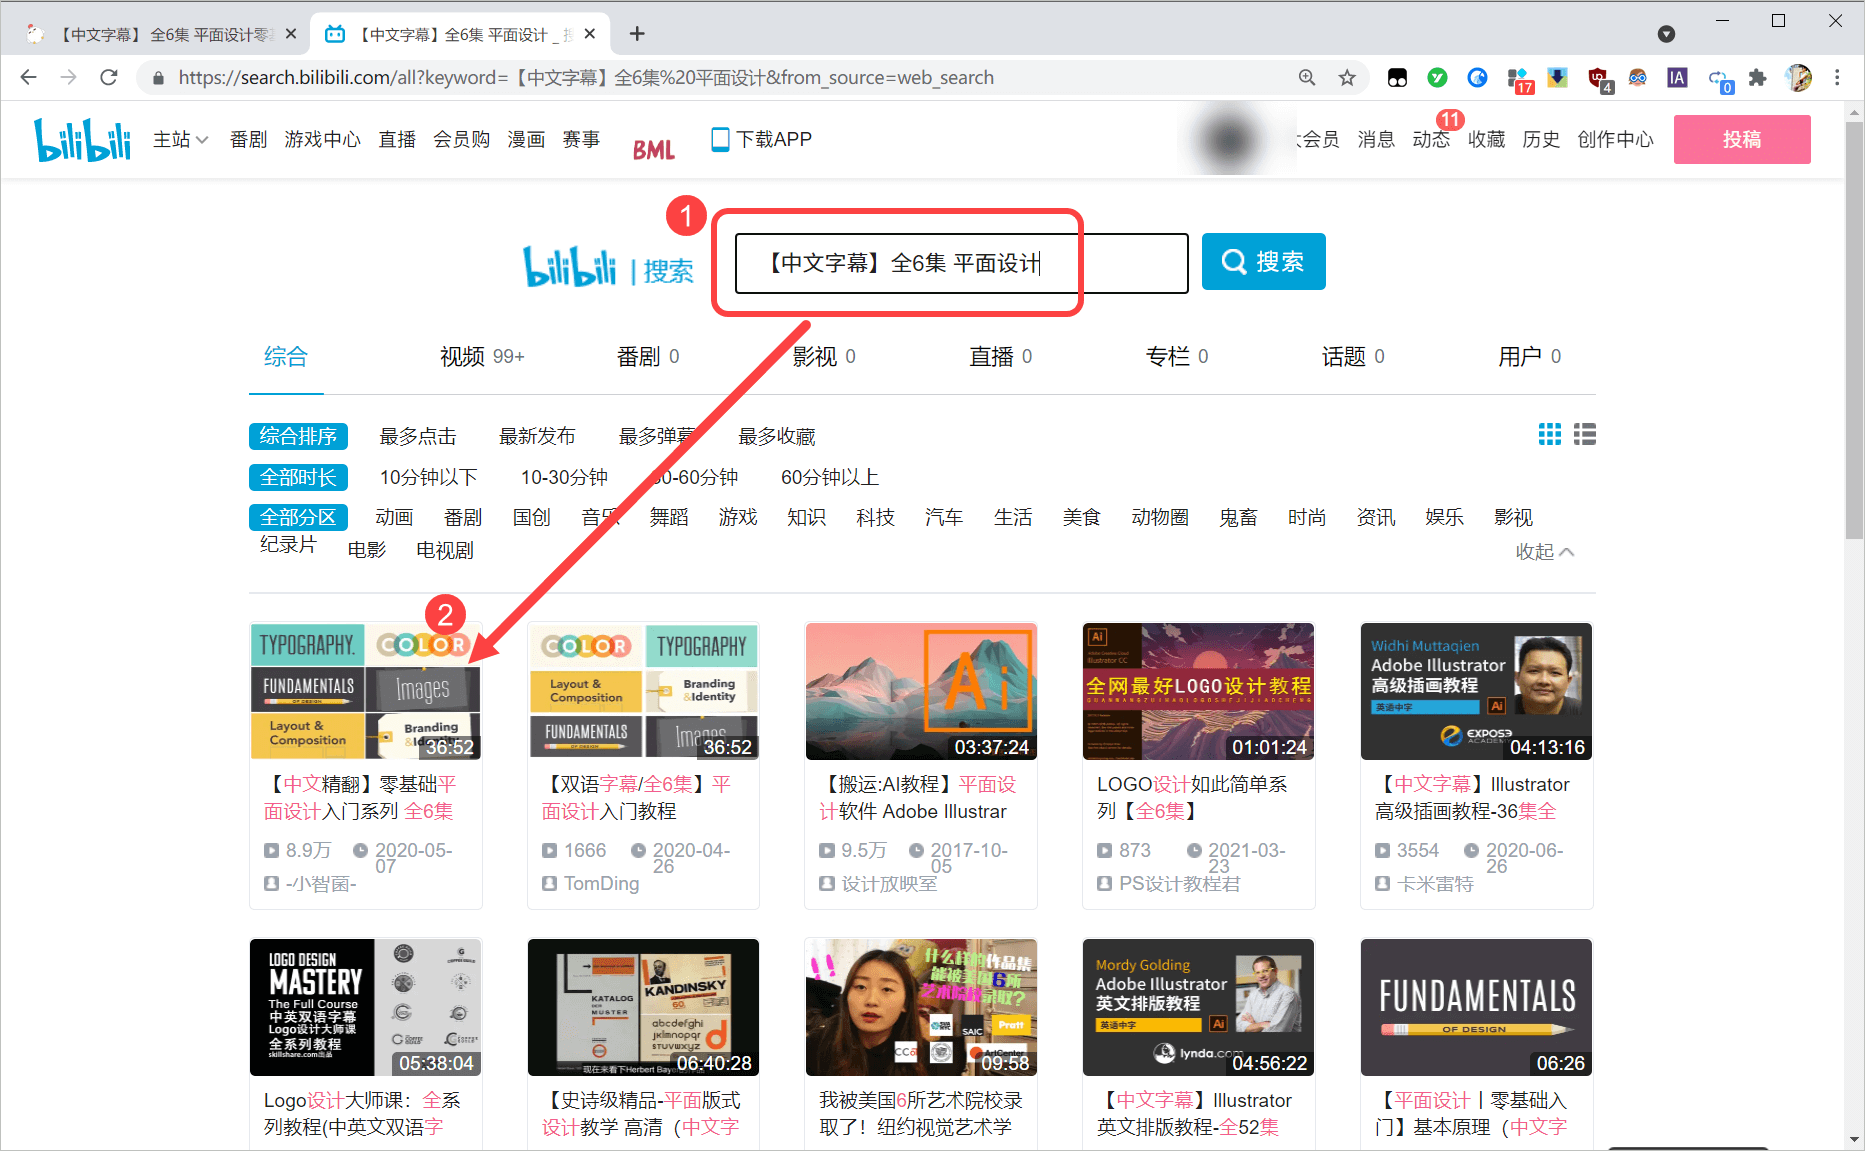This screenshot has height=1151, width=1865.
Task: Select the 话题 results tab
Action: point(1353,357)
